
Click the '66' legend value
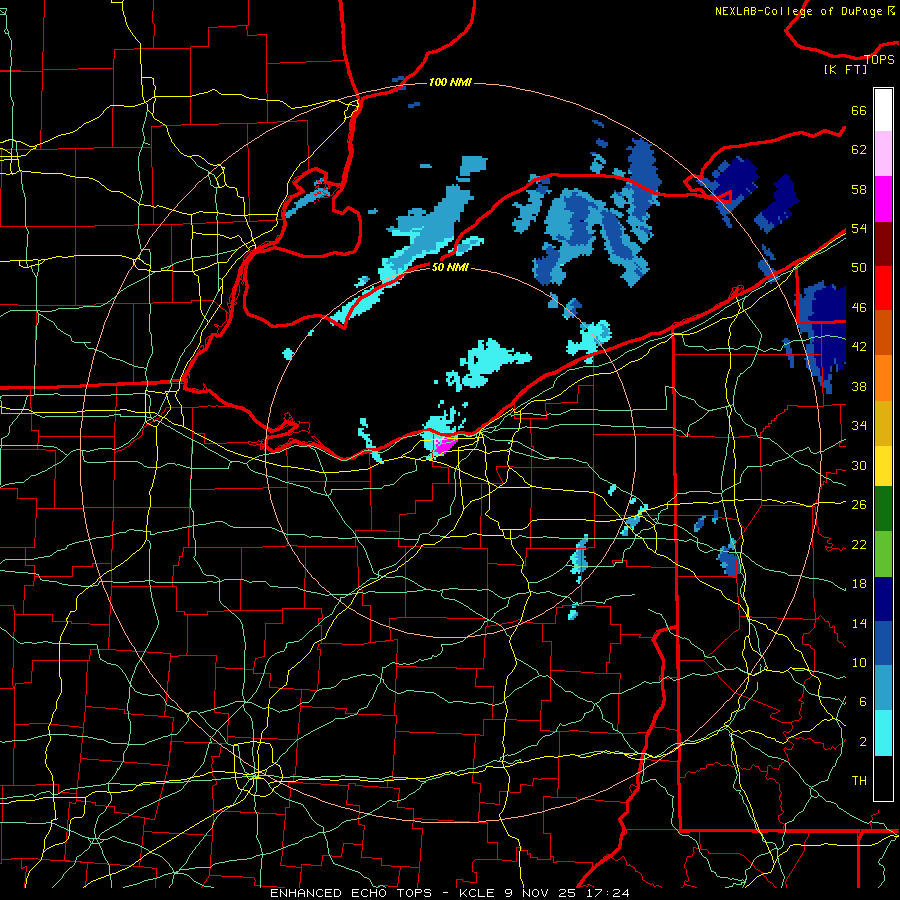(859, 110)
